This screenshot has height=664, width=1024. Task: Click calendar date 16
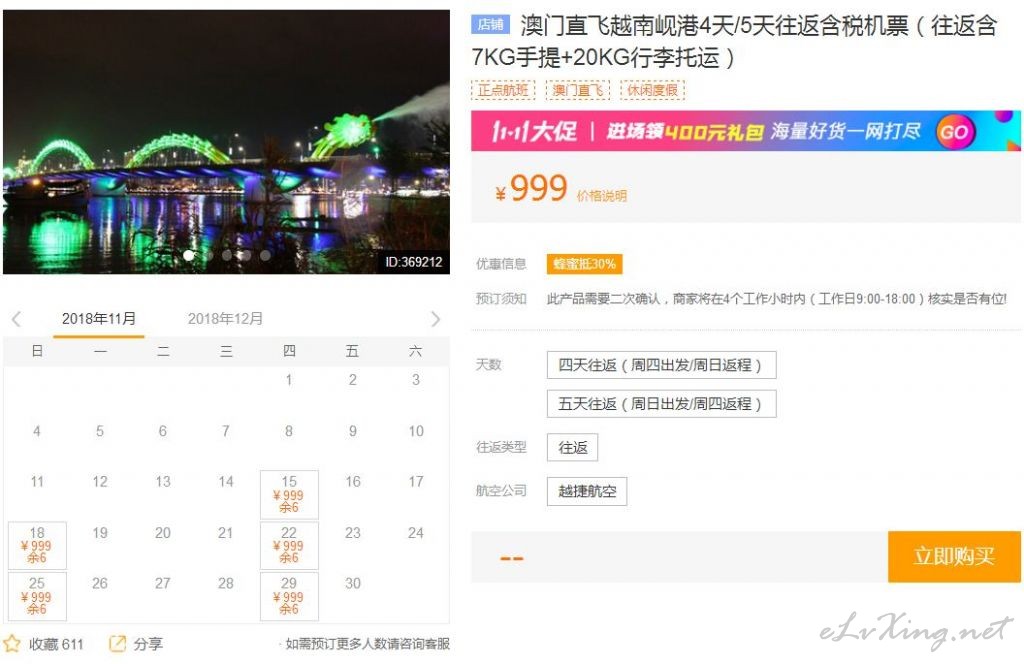353,482
